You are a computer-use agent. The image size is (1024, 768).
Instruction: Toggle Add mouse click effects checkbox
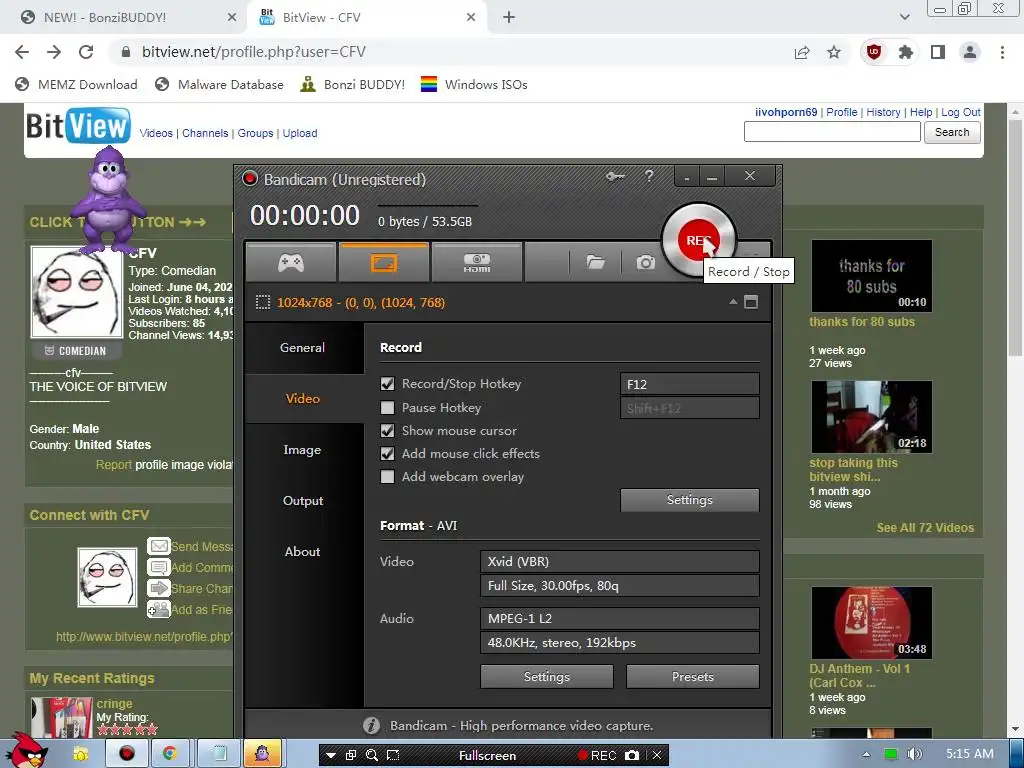387,454
